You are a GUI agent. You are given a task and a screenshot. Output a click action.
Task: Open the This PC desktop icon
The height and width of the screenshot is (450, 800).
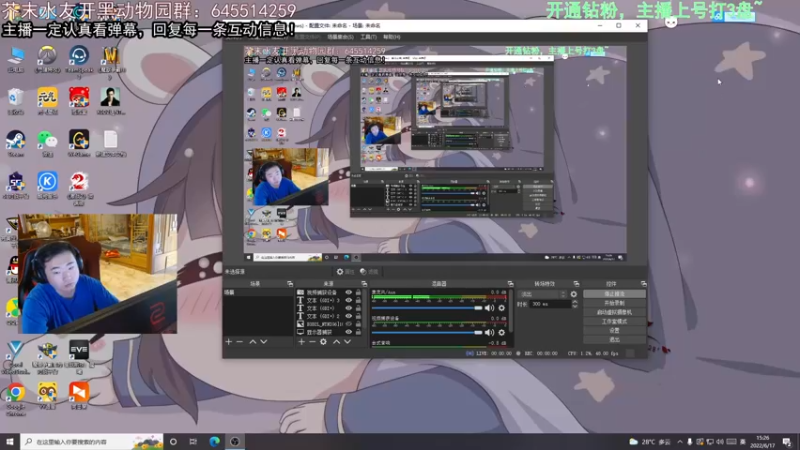pos(16,57)
